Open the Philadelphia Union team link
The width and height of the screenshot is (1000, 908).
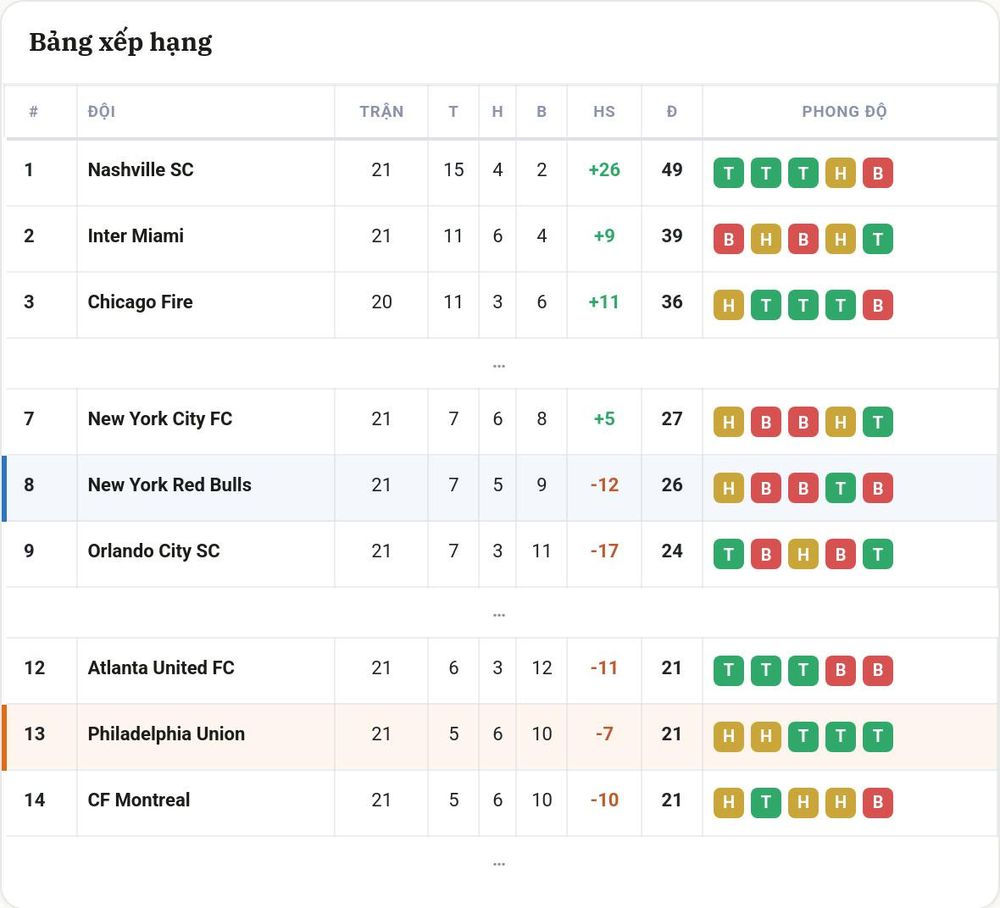166,734
